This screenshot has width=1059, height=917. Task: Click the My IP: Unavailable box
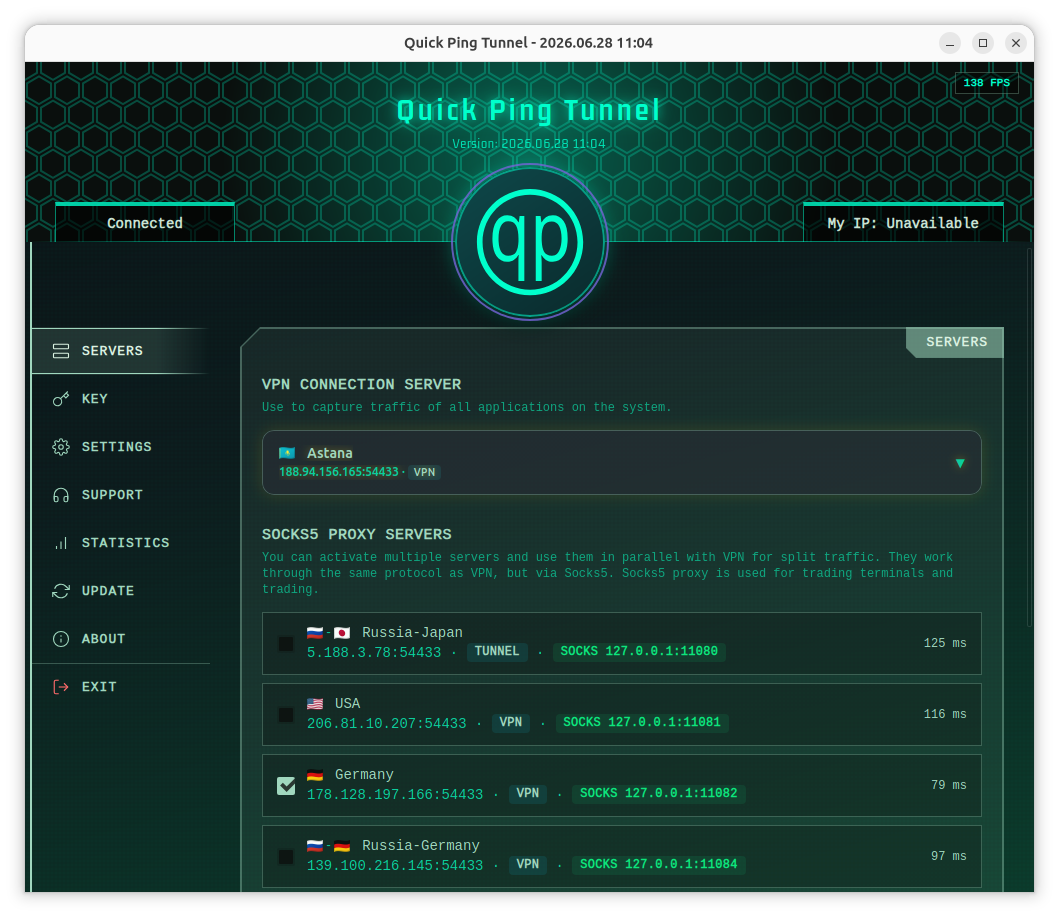(903, 223)
